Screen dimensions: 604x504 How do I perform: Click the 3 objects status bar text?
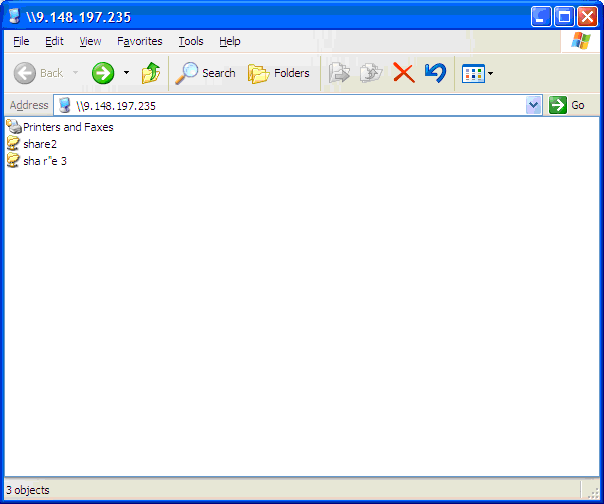tap(28, 490)
